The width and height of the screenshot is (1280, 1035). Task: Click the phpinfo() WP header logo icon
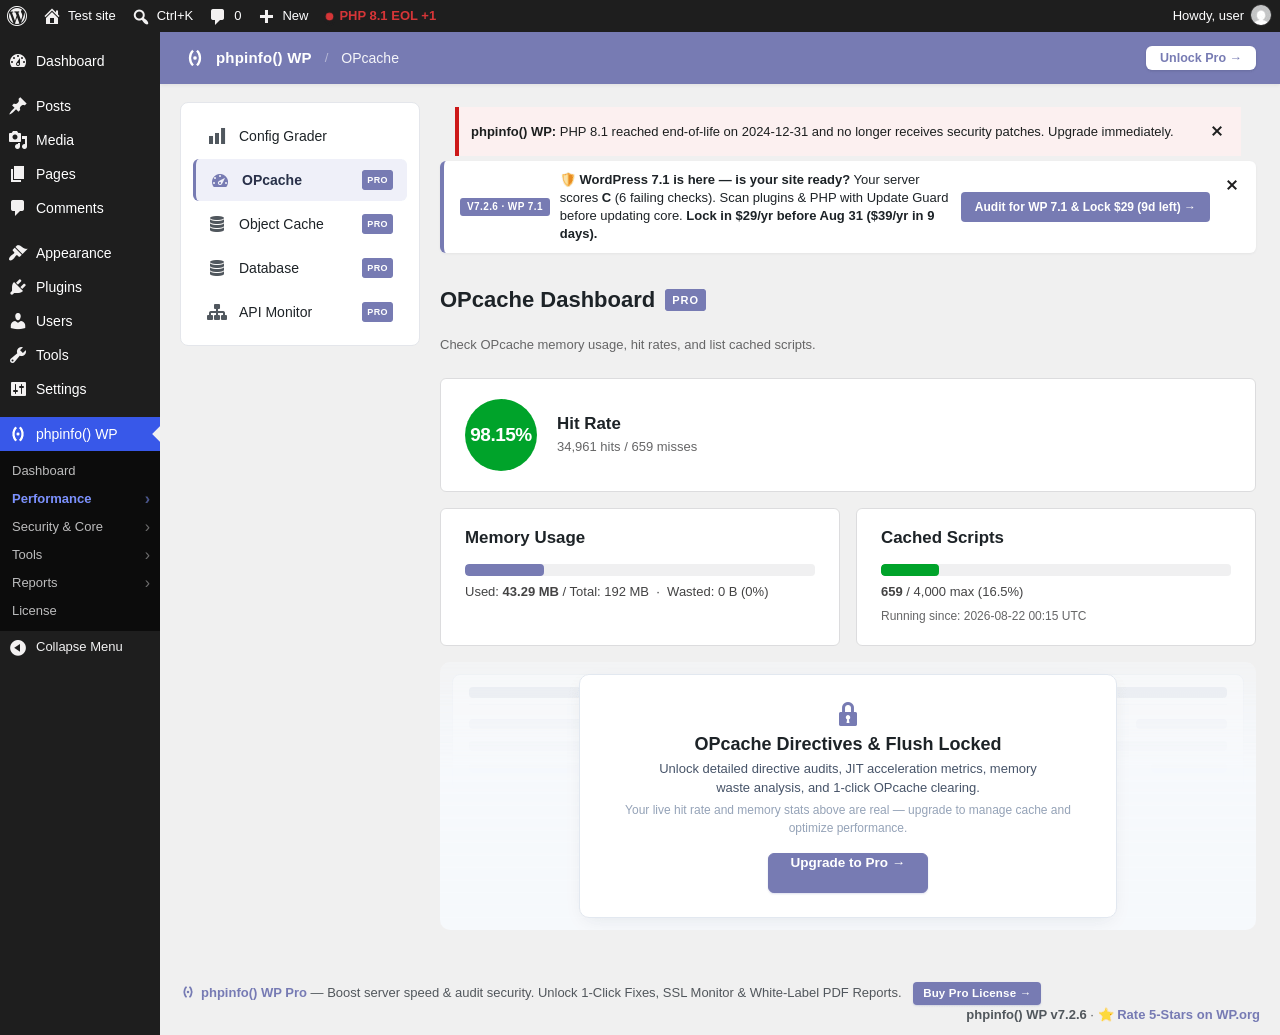coord(195,58)
